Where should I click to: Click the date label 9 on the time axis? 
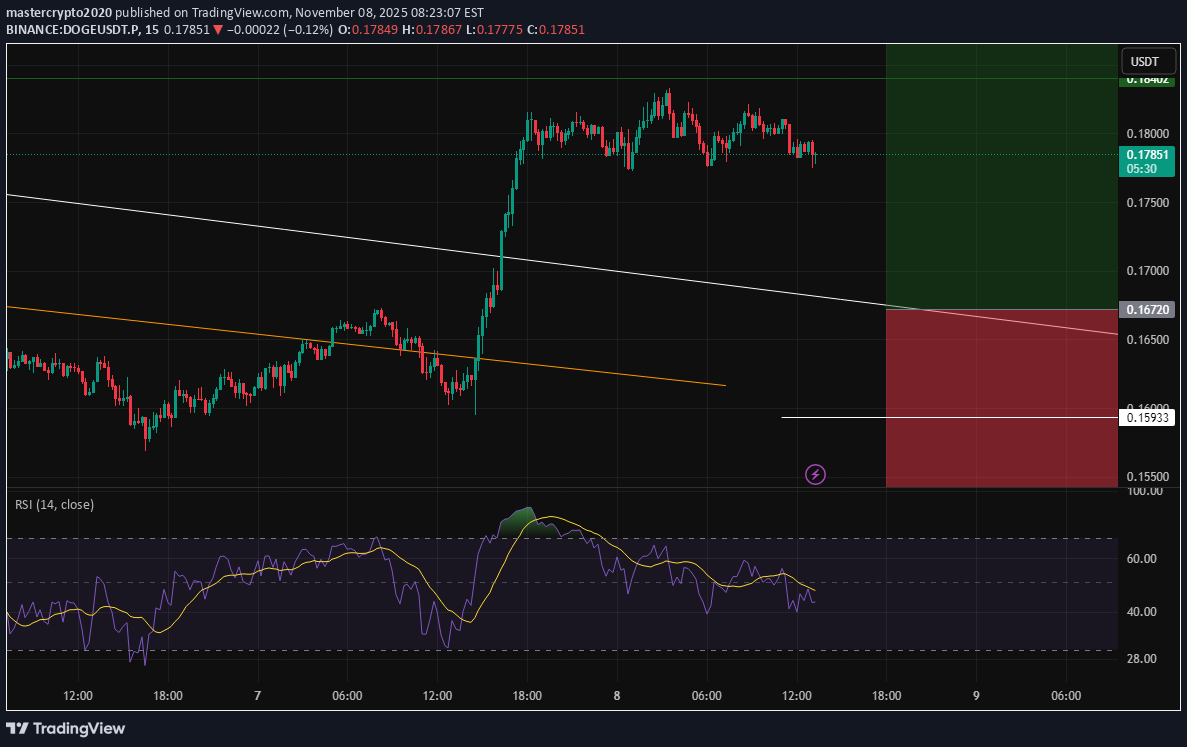(x=976, y=696)
